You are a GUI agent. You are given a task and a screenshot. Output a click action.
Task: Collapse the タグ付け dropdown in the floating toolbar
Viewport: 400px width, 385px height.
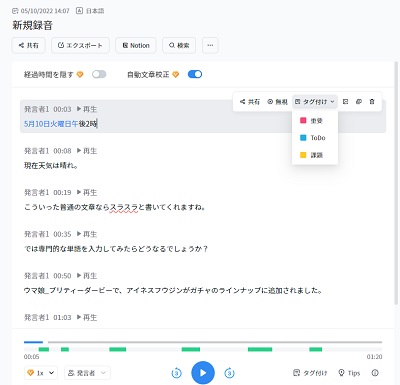315,102
